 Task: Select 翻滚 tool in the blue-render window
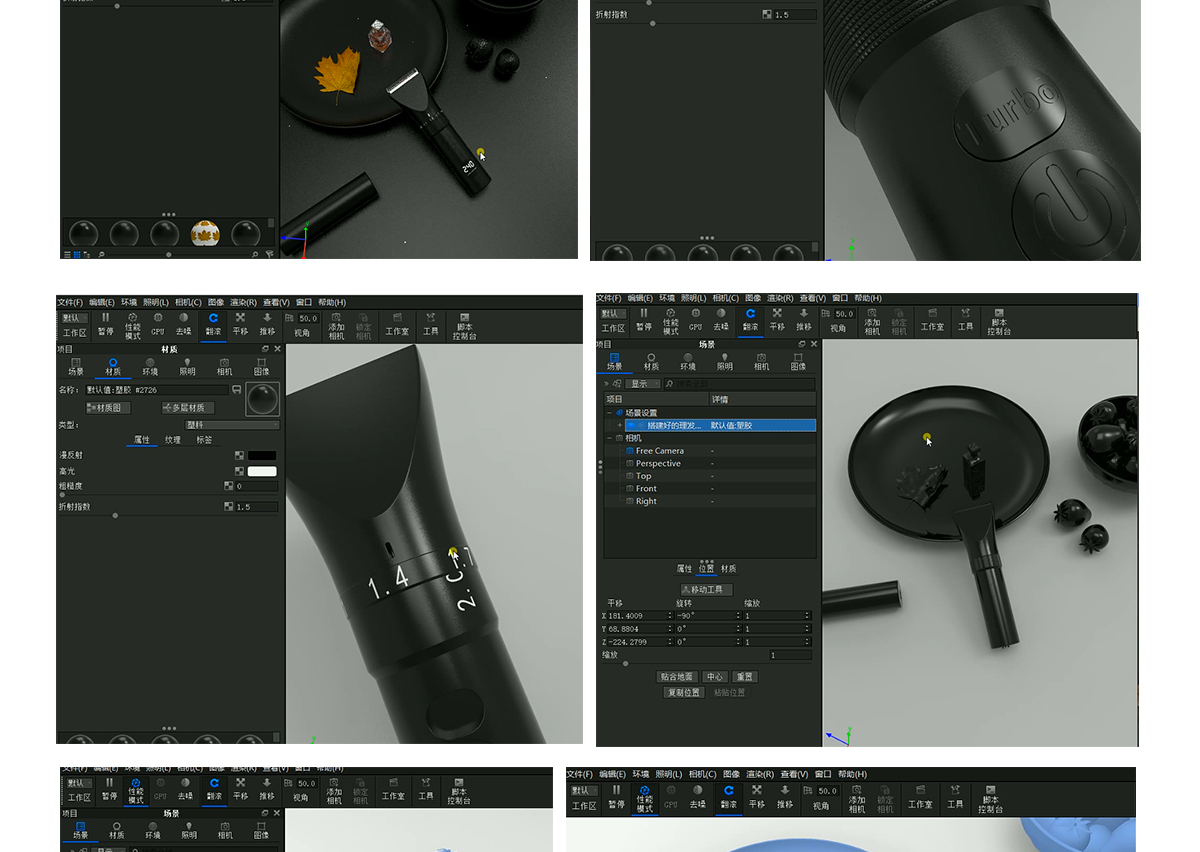(728, 797)
